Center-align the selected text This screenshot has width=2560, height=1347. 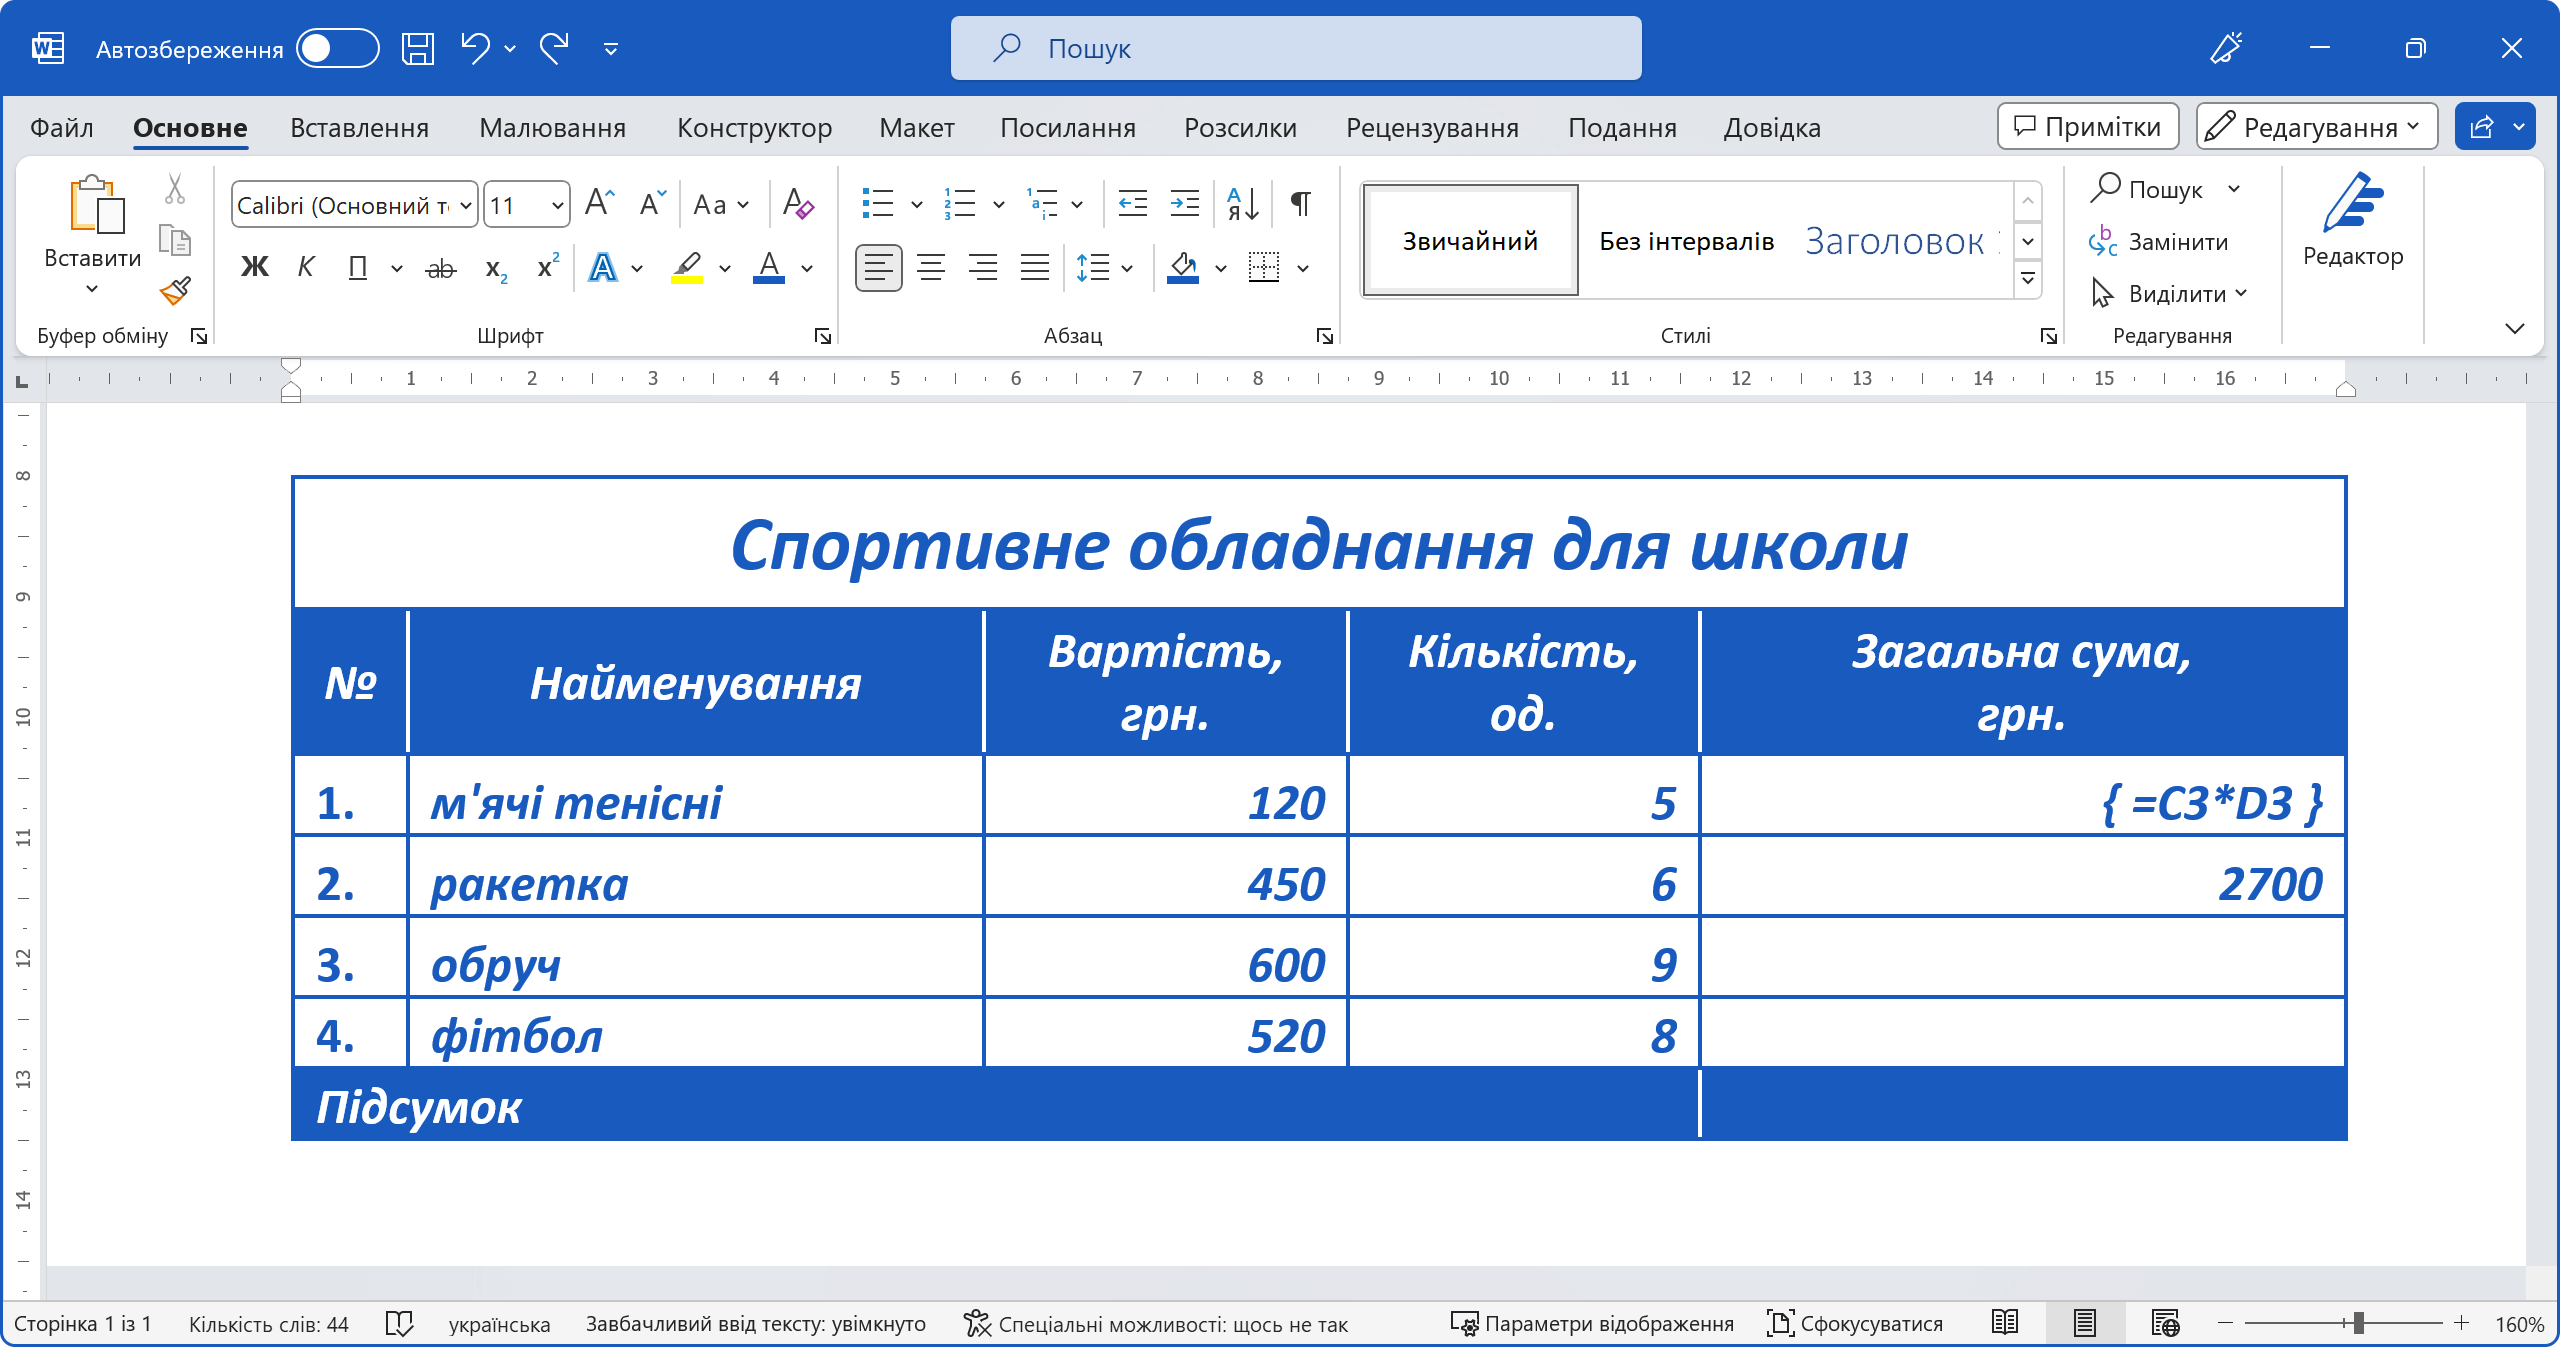[931, 267]
